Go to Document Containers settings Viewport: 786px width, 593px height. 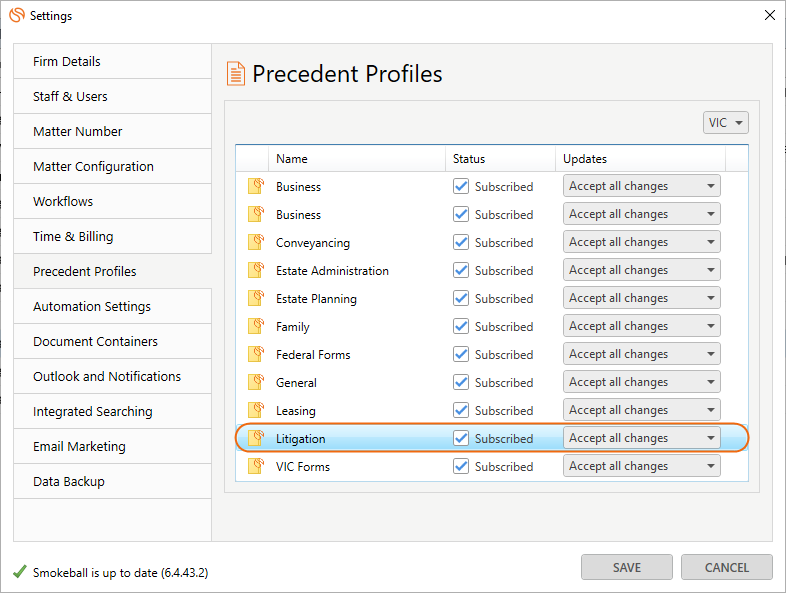click(x=112, y=341)
